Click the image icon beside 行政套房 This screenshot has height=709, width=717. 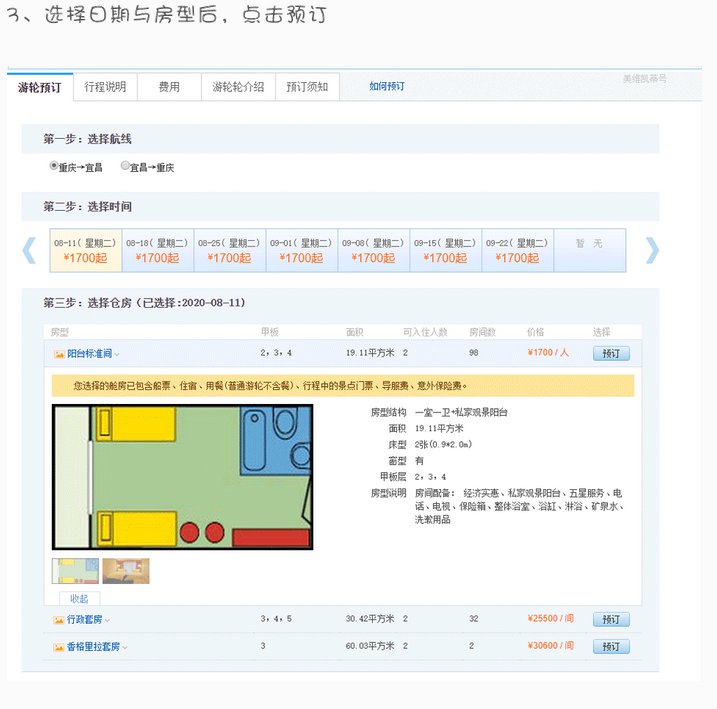tap(59, 620)
